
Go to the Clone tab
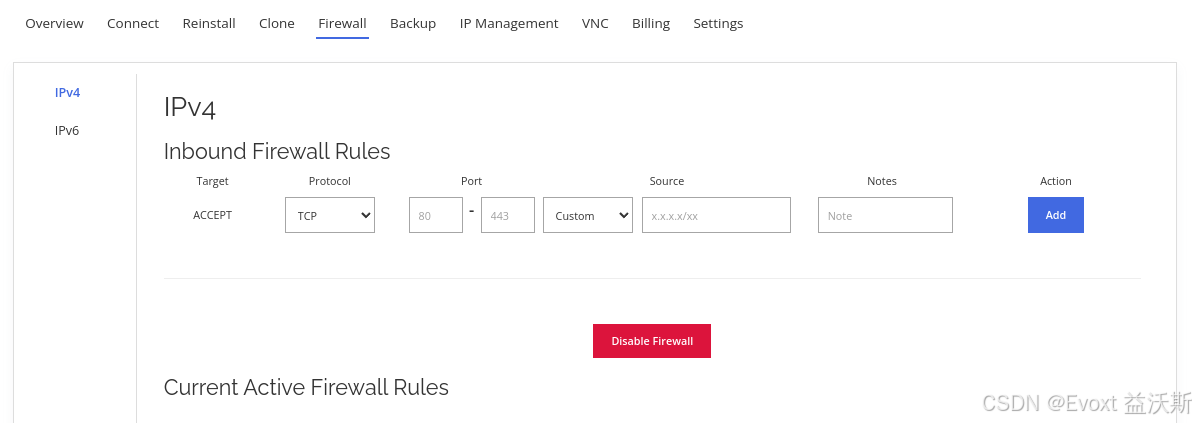(277, 24)
